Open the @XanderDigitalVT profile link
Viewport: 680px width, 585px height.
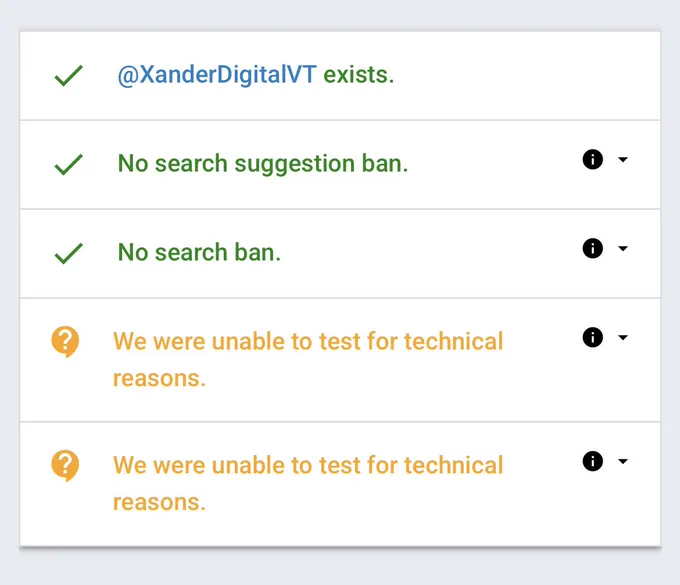[x=217, y=75]
